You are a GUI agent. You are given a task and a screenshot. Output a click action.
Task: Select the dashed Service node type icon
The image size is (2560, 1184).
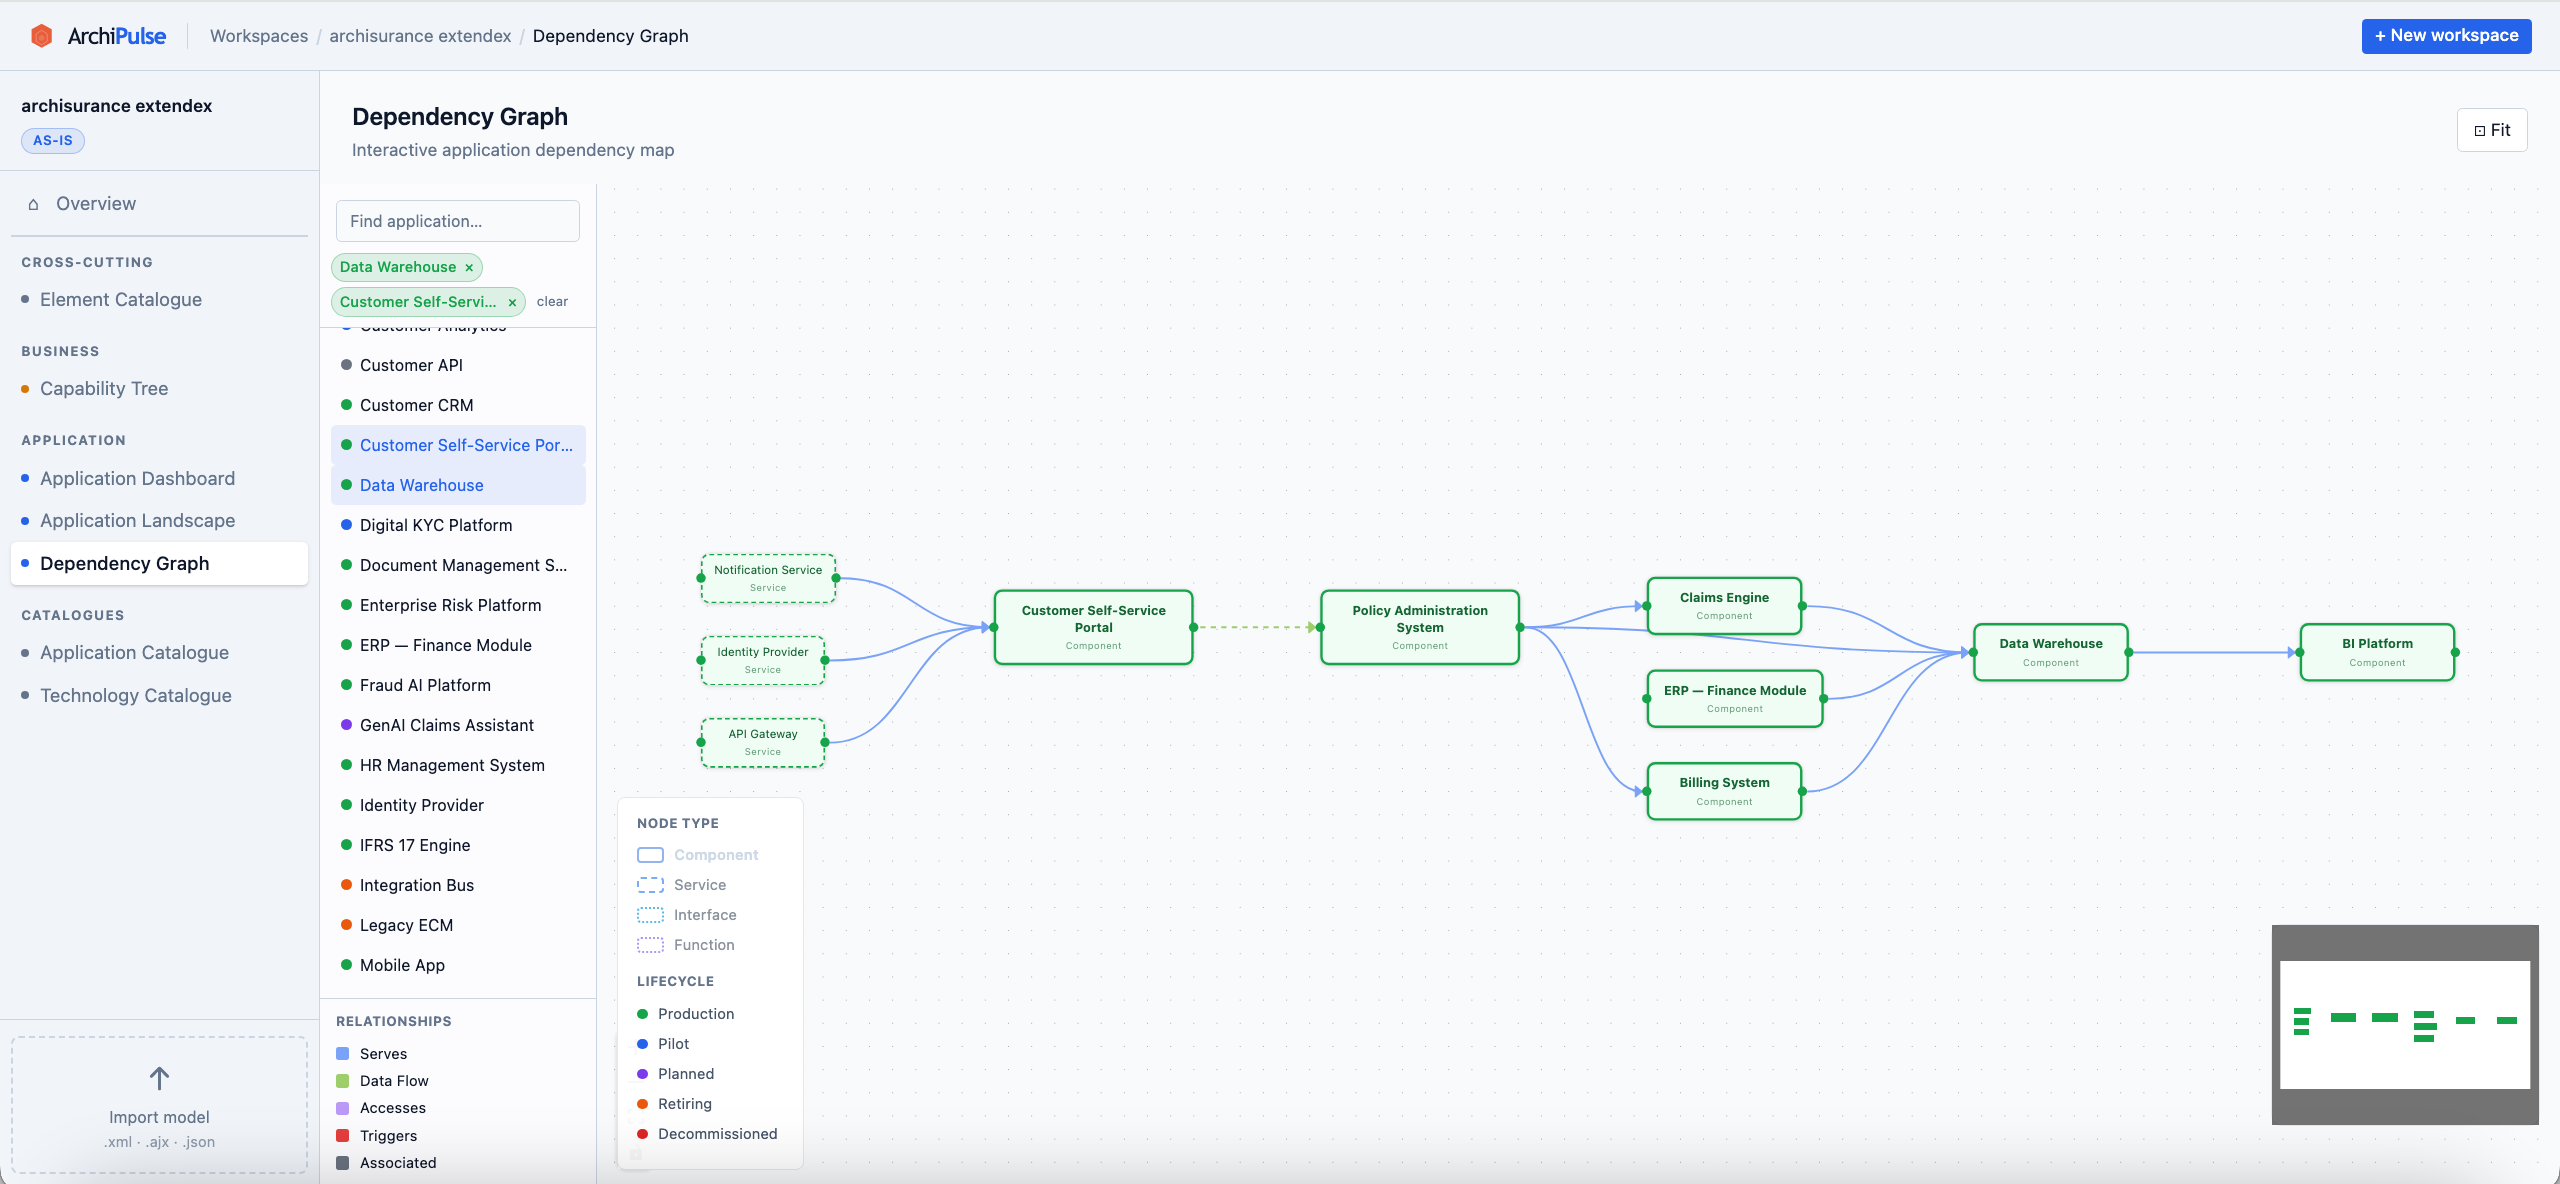pos(649,885)
